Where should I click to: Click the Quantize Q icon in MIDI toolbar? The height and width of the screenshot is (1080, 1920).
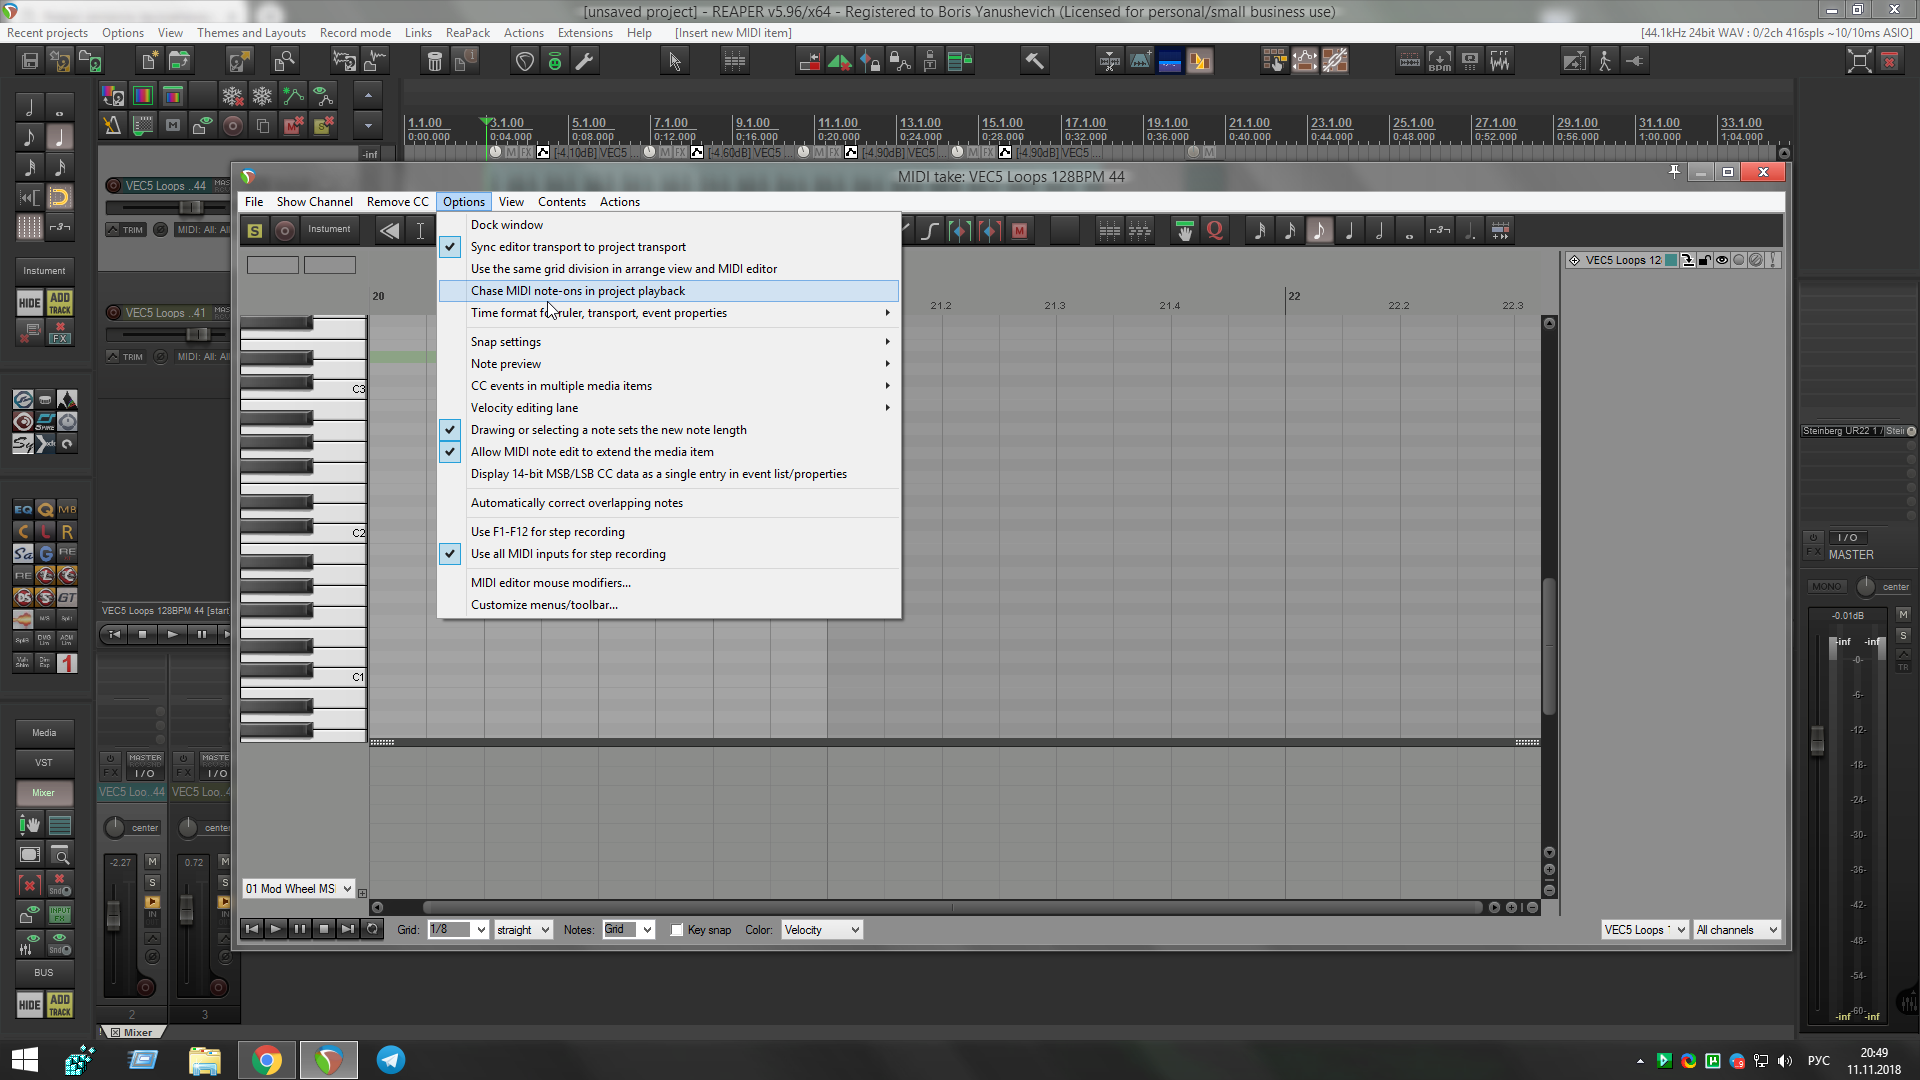point(1214,231)
